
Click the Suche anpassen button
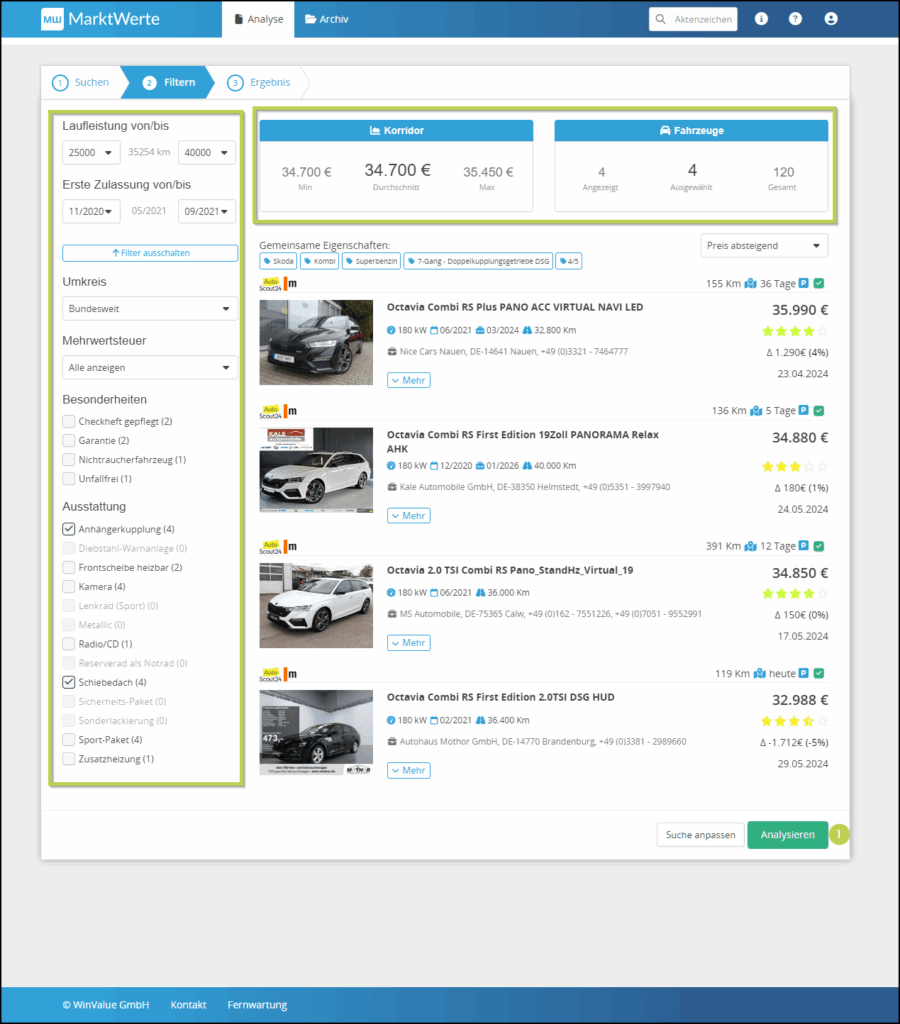point(699,835)
